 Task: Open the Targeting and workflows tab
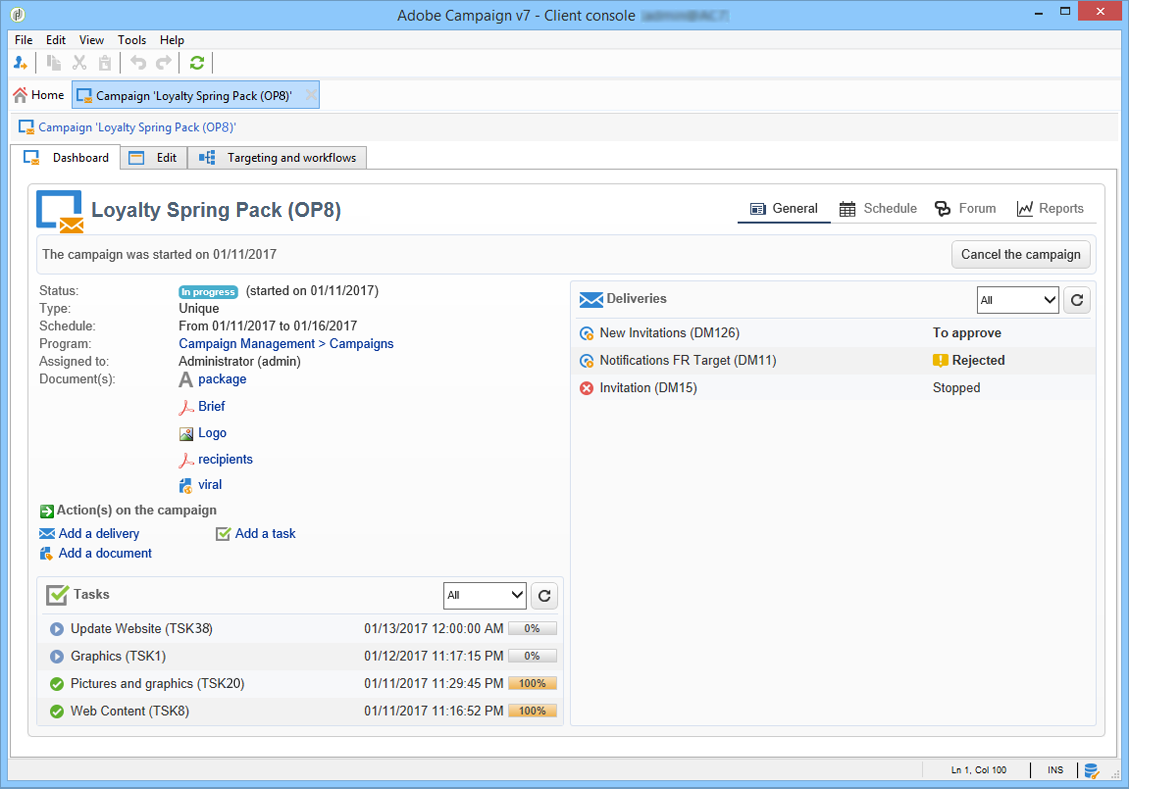(277, 158)
